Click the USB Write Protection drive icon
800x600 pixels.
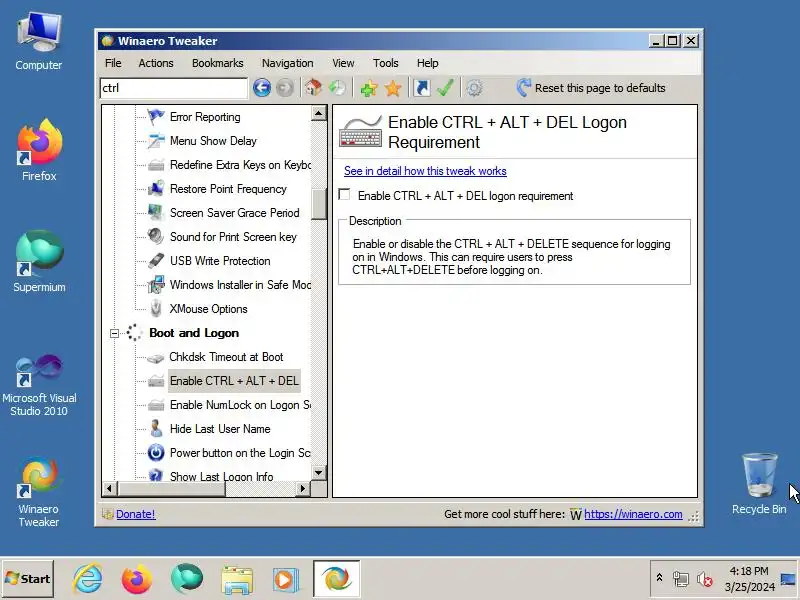click(x=156, y=261)
